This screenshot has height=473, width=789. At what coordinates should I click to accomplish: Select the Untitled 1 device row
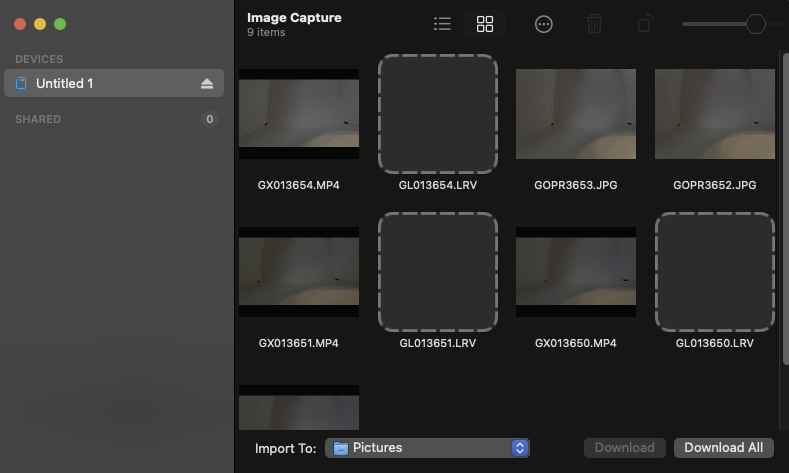point(114,83)
